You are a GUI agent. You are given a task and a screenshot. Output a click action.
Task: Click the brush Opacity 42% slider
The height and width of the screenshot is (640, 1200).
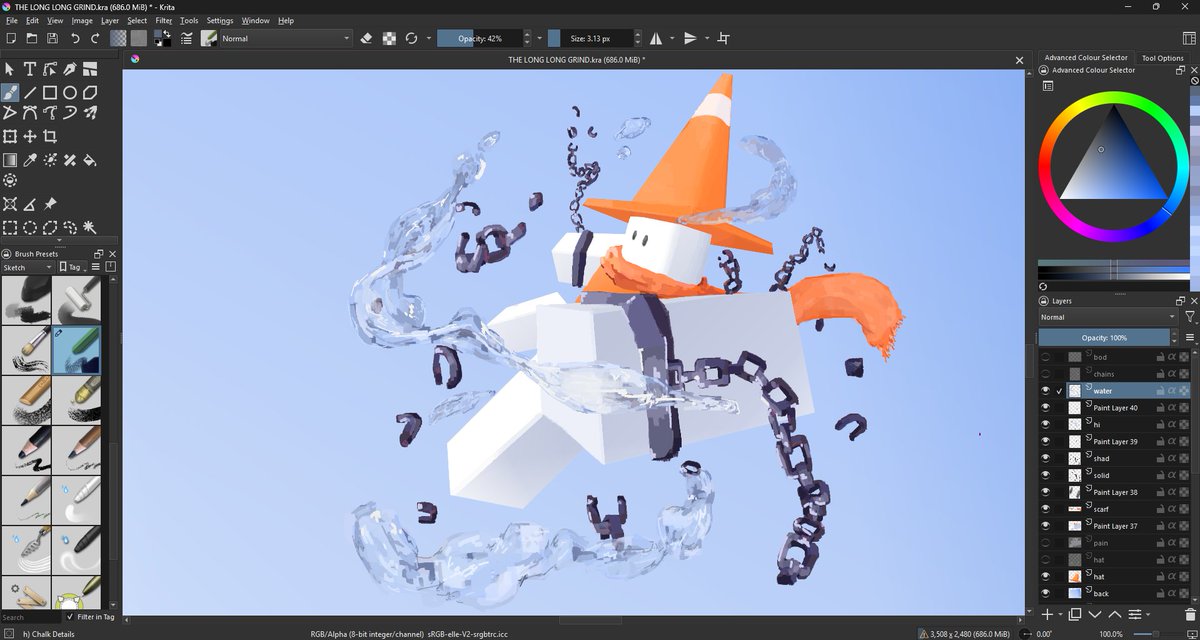tap(480, 38)
